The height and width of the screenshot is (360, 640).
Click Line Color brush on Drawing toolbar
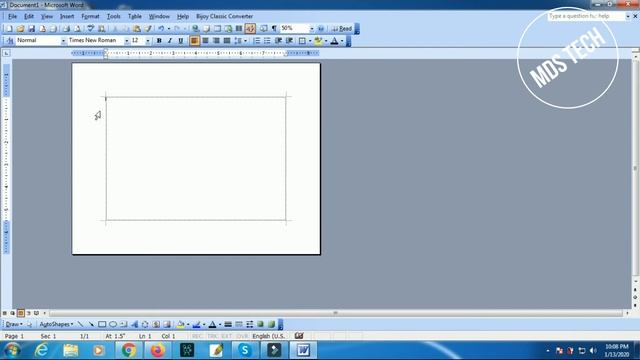click(196, 324)
